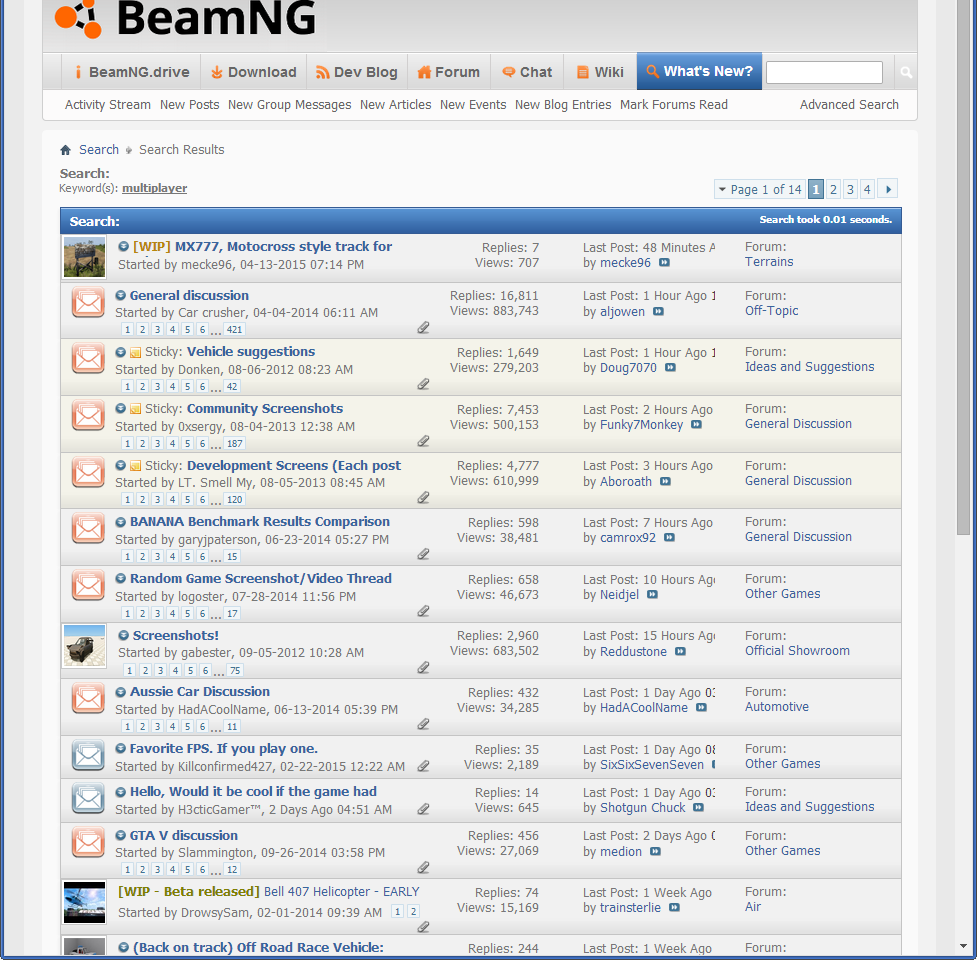Click the attachment paperclip on Favorite FPS row
The image size is (977, 960).
pyautogui.click(x=423, y=766)
